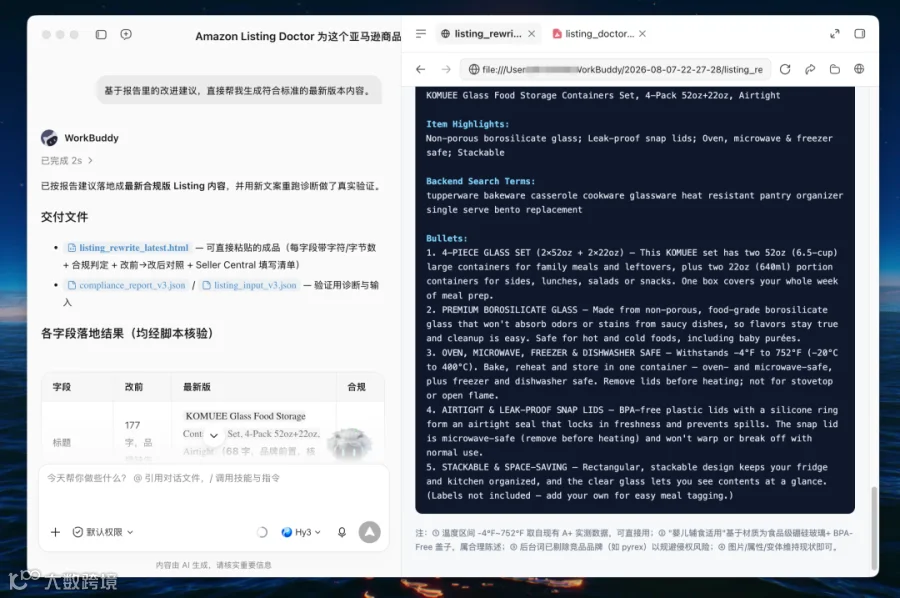The image size is (900, 598).
Task: Click the scroll-down chevron button in chat
Action: pos(214,436)
